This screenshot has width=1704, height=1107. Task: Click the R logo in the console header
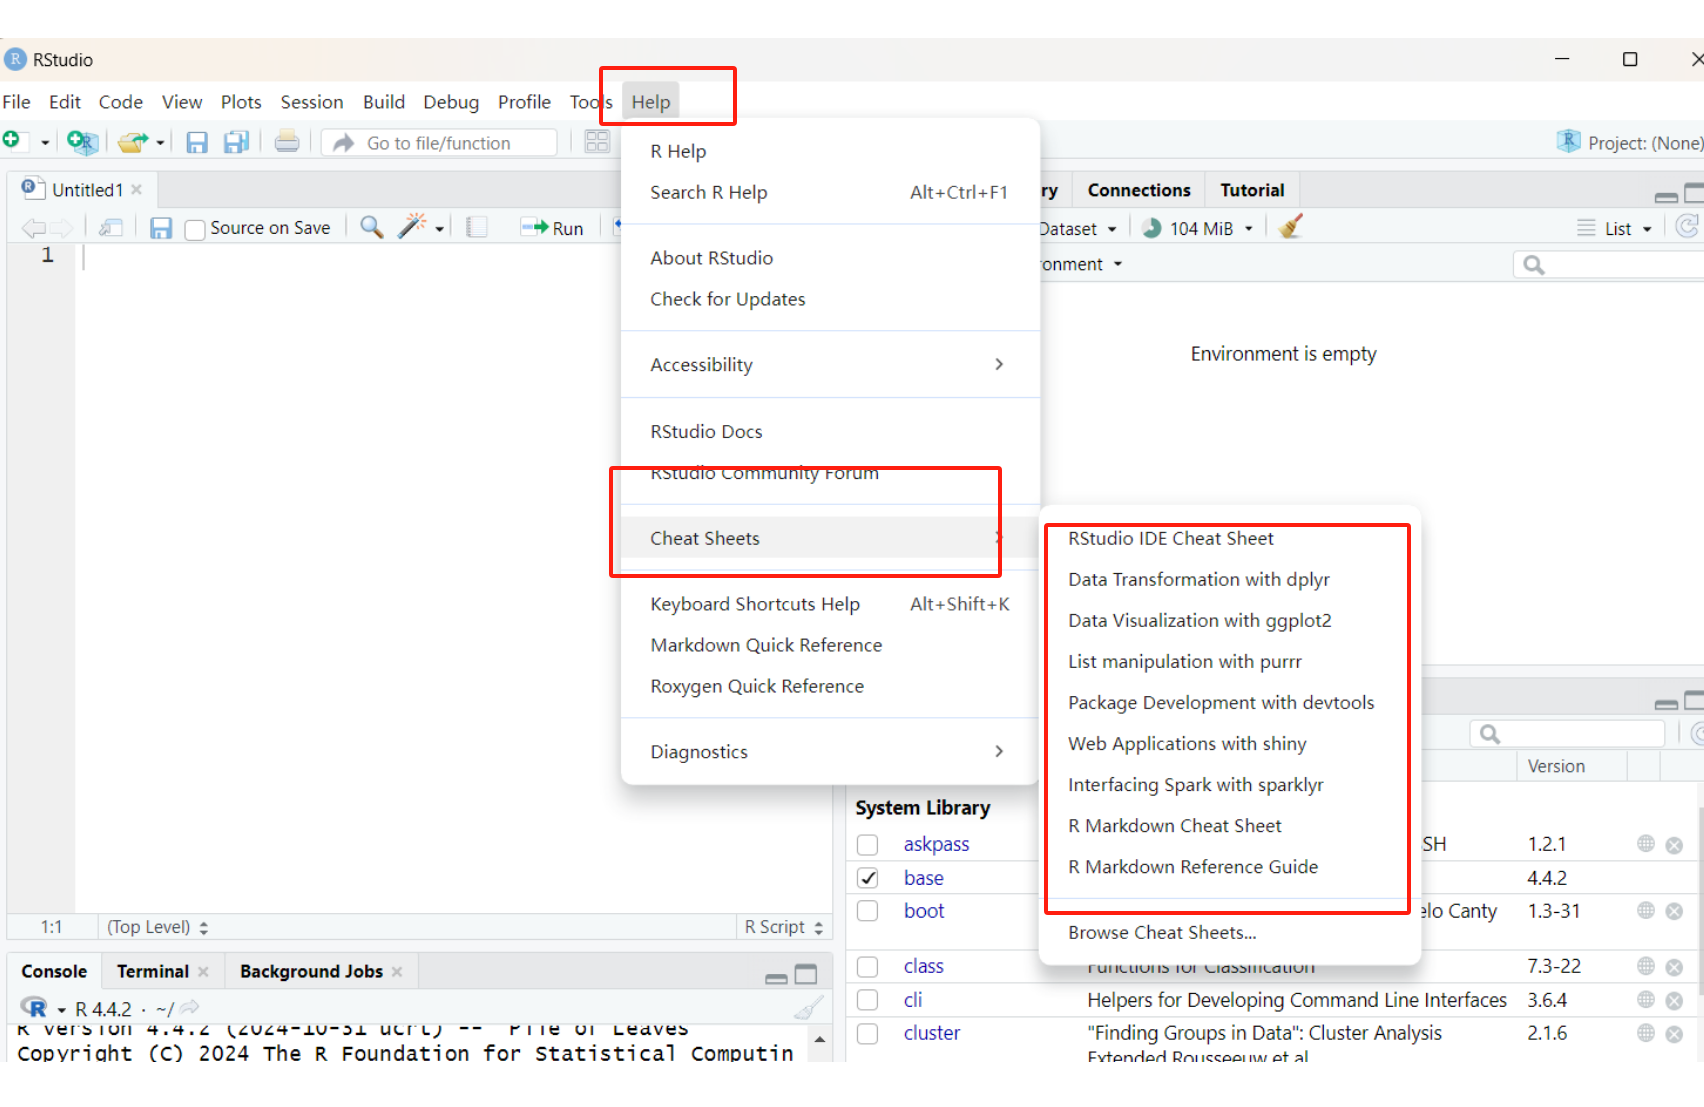(x=34, y=1008)
